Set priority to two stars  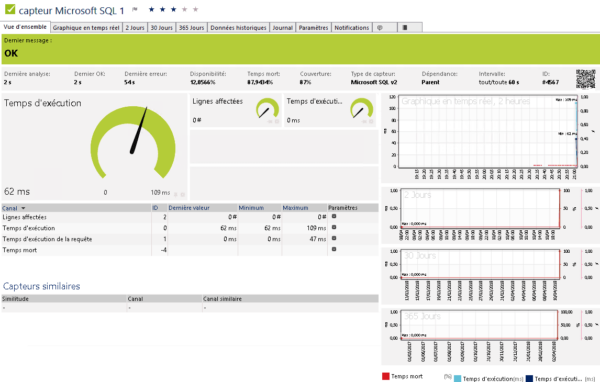pos(162,9)
